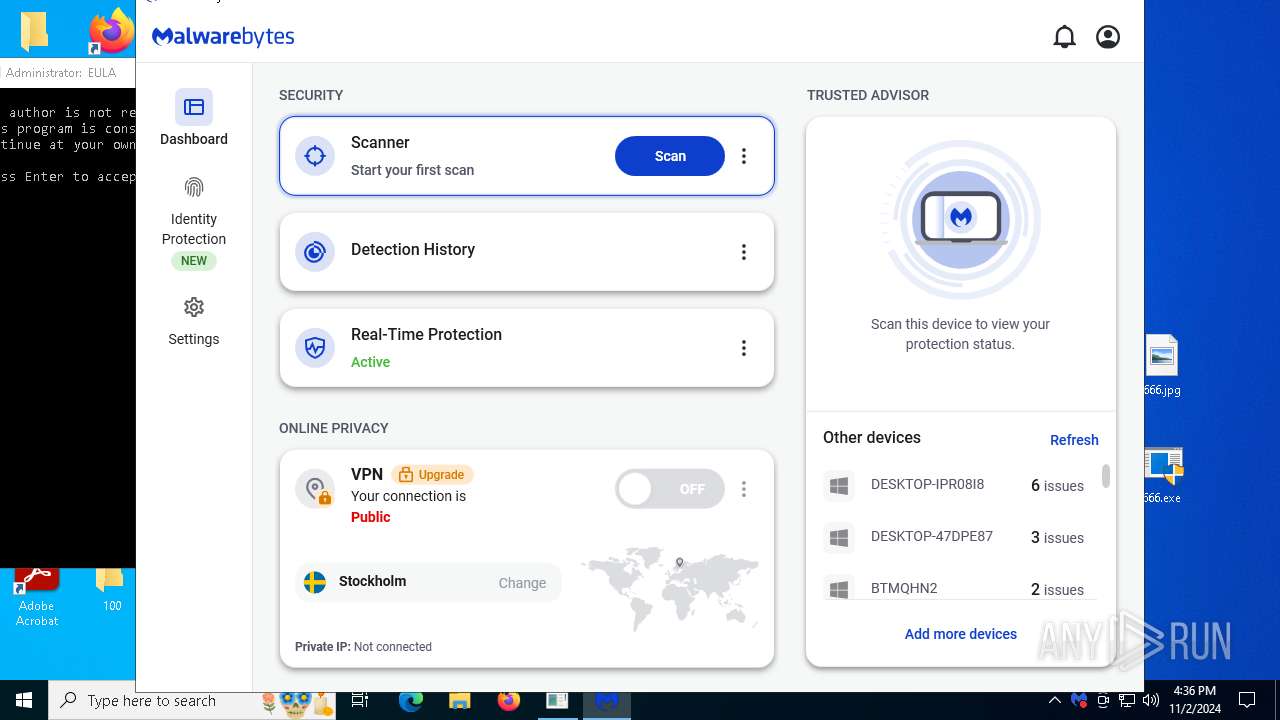
Task: Click the 3 issues count
Action: tap(1057, 538)
